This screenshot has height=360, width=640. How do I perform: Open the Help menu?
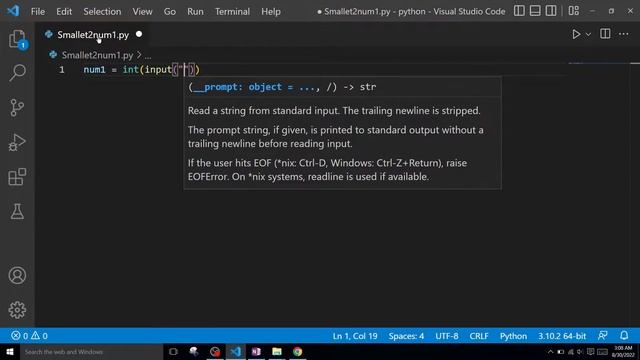tap(271, 11)
